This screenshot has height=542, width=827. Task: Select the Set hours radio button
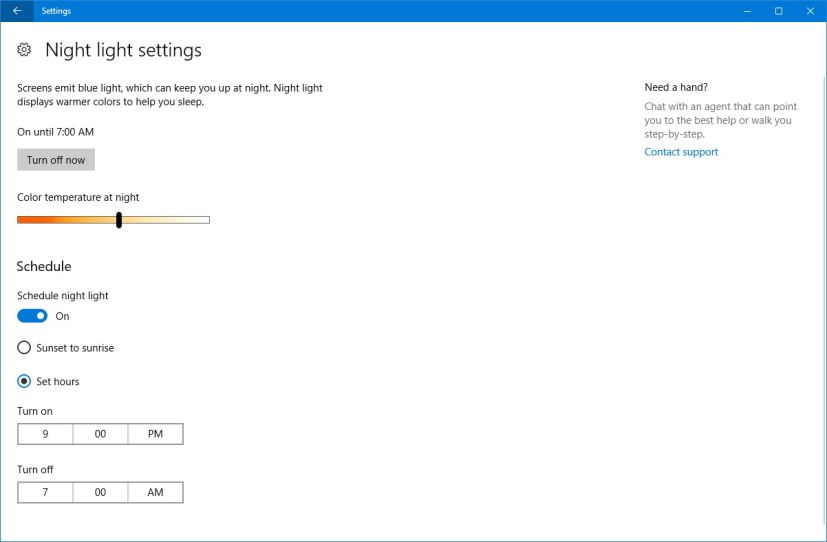tap(24, 381)
